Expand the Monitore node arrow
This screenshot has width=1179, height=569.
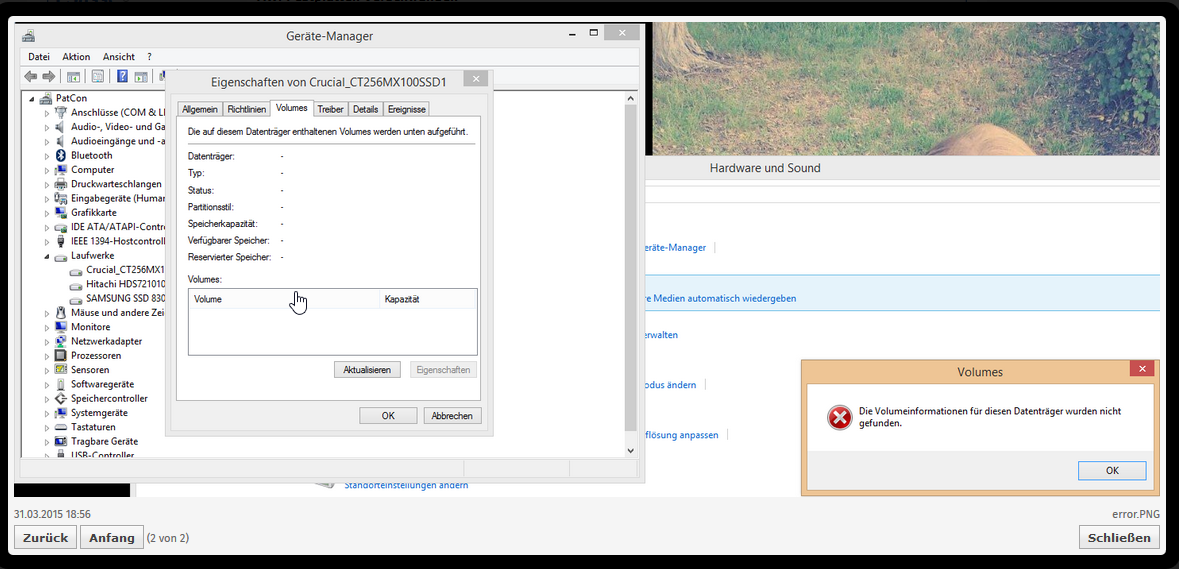tap(47, 327)
